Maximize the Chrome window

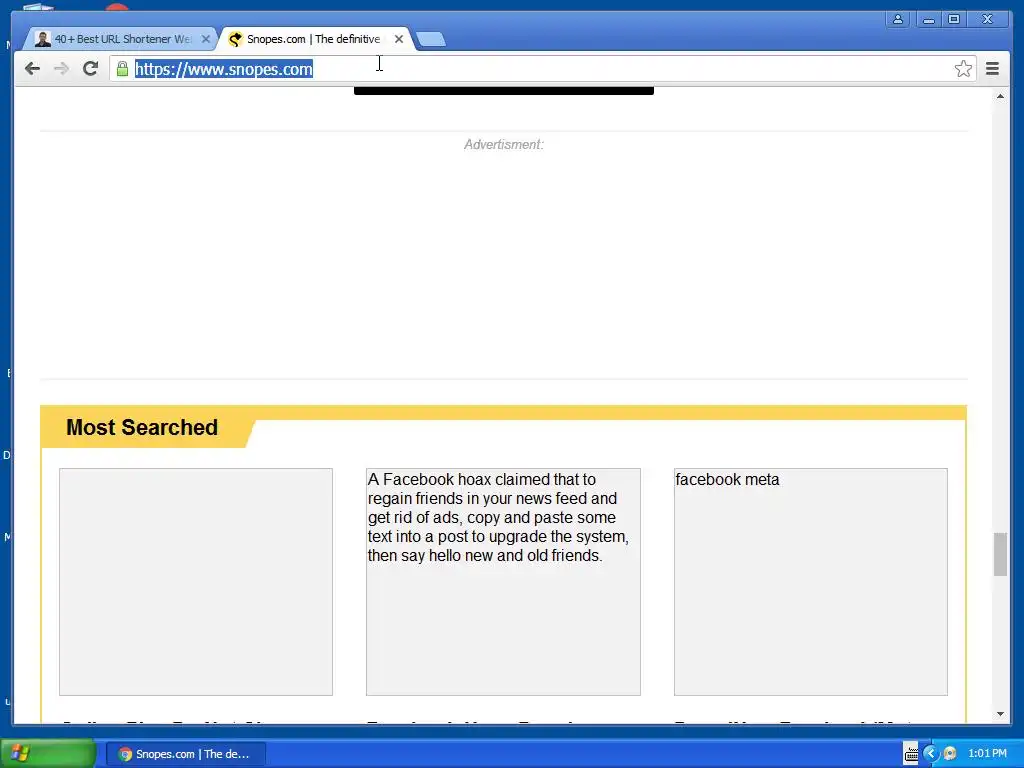[953, 20]
